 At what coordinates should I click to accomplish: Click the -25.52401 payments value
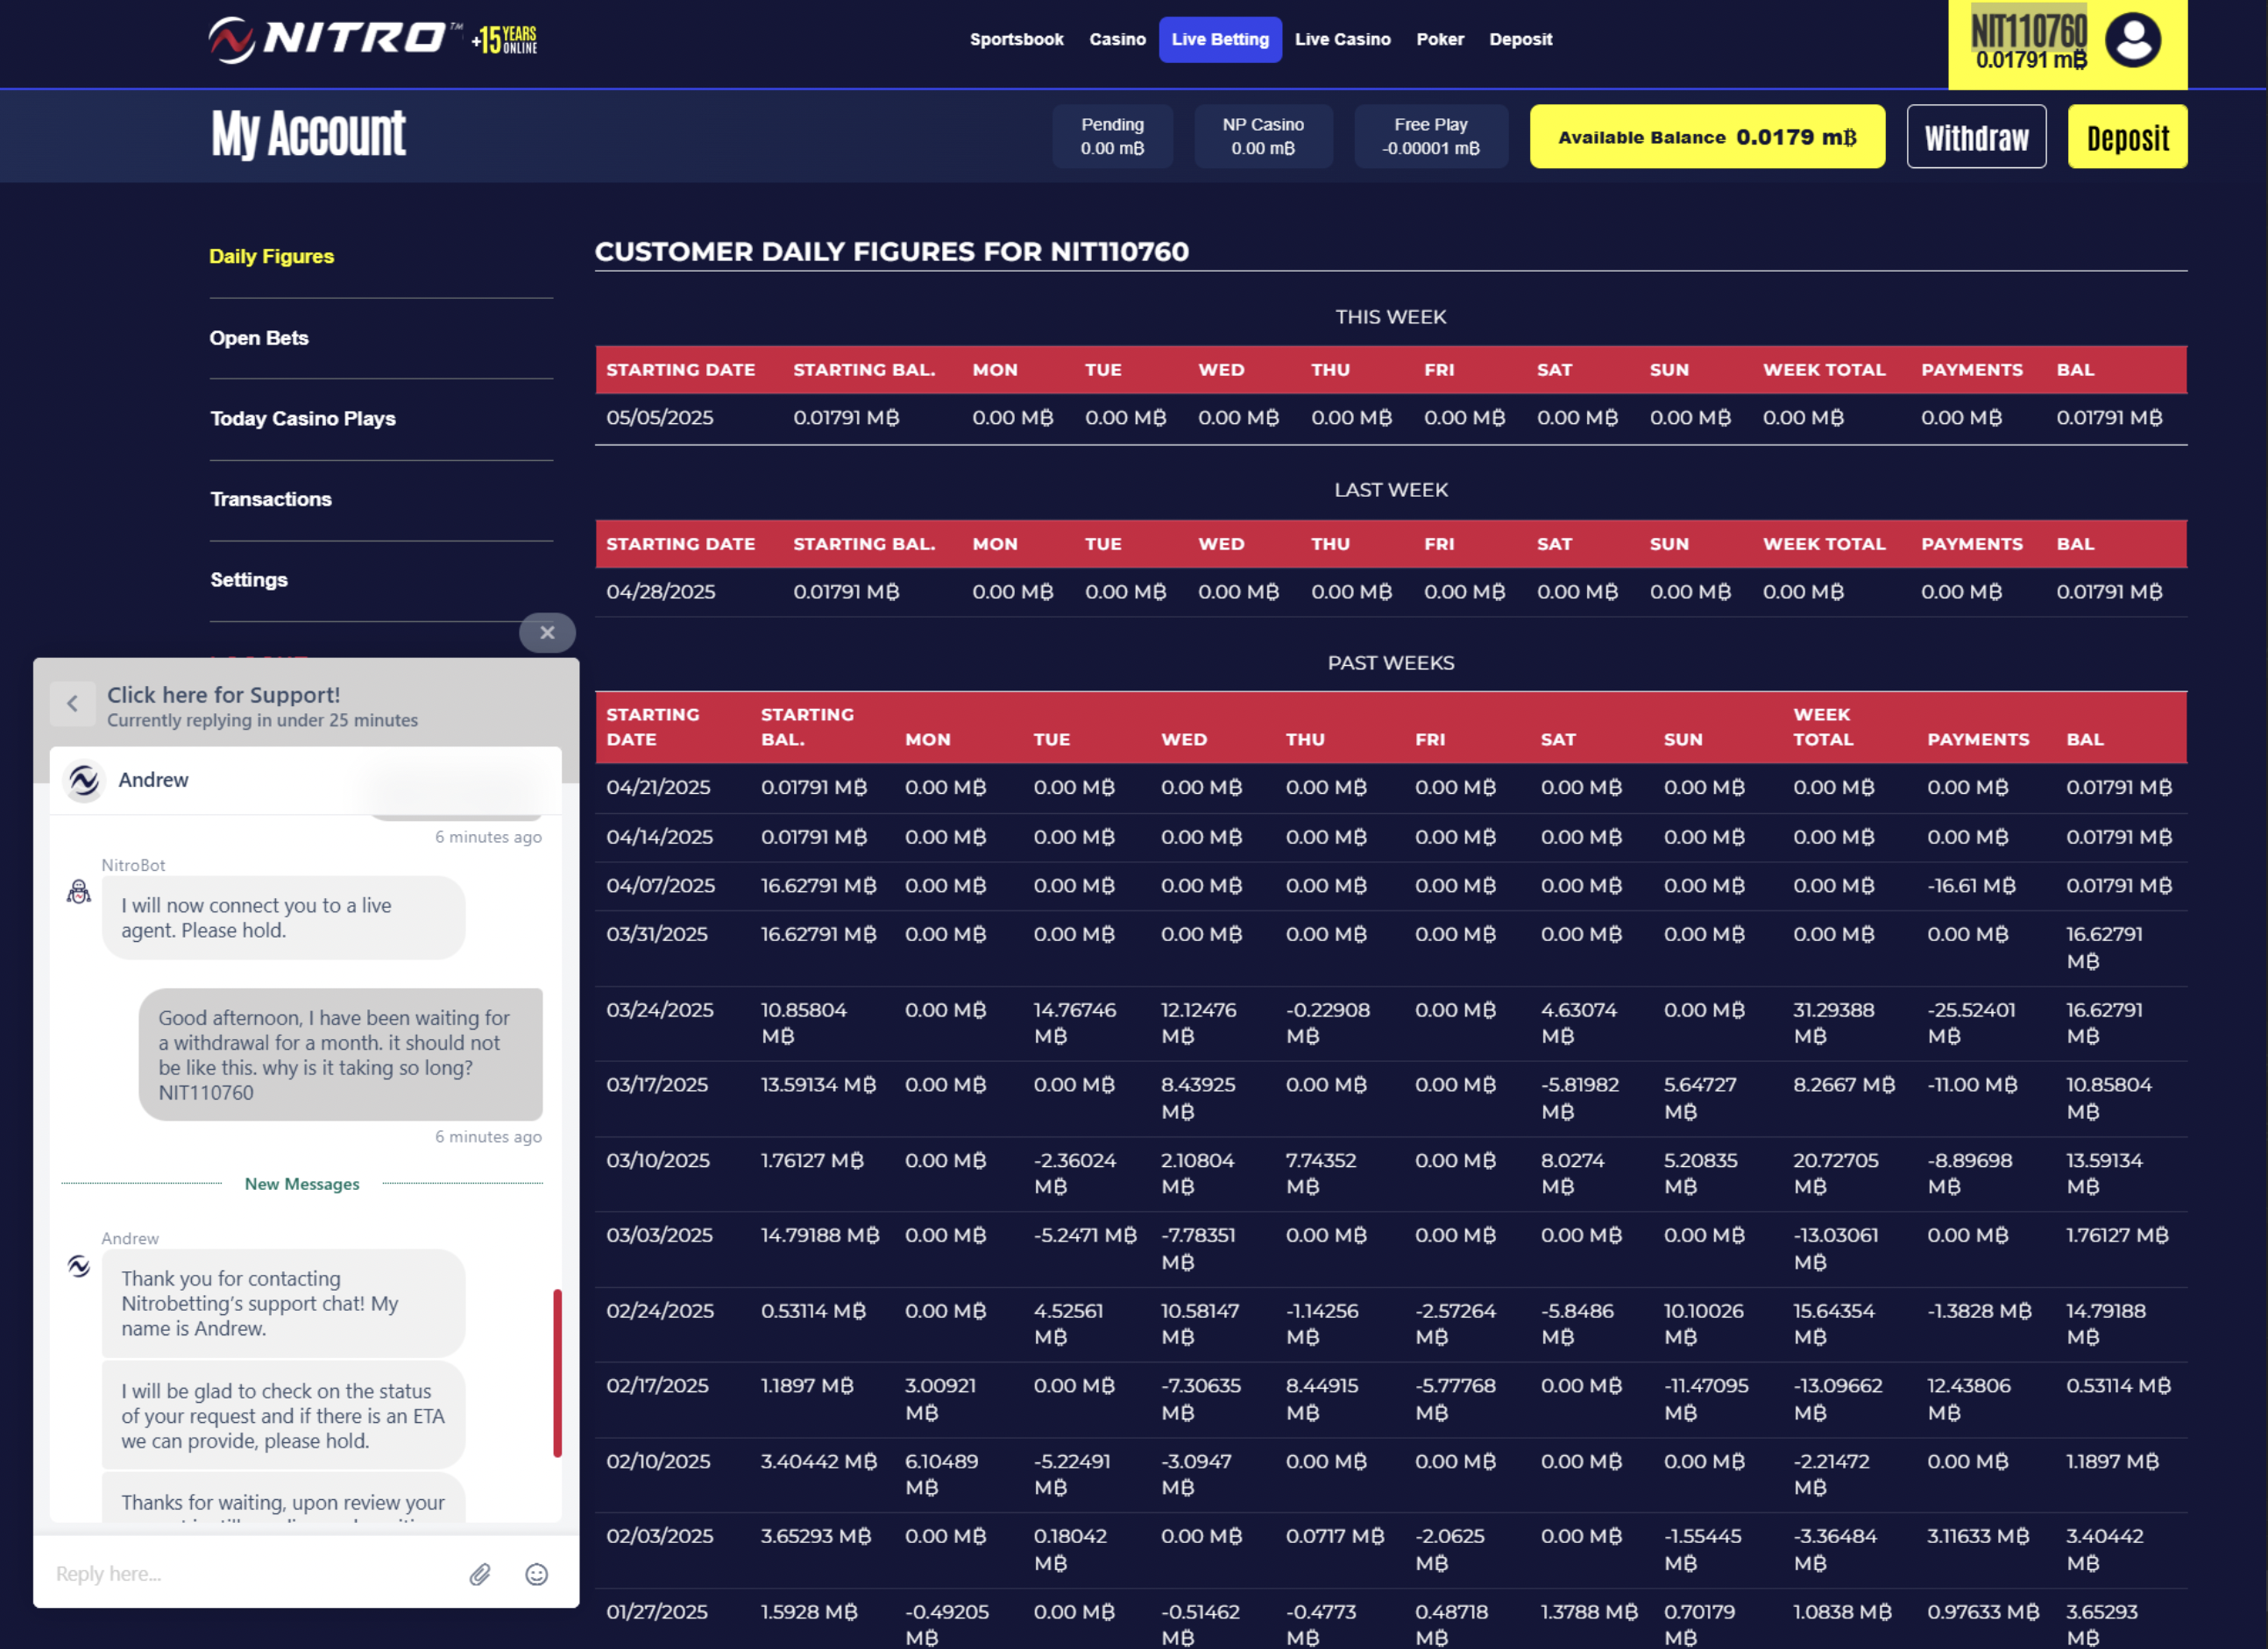1972,1023
